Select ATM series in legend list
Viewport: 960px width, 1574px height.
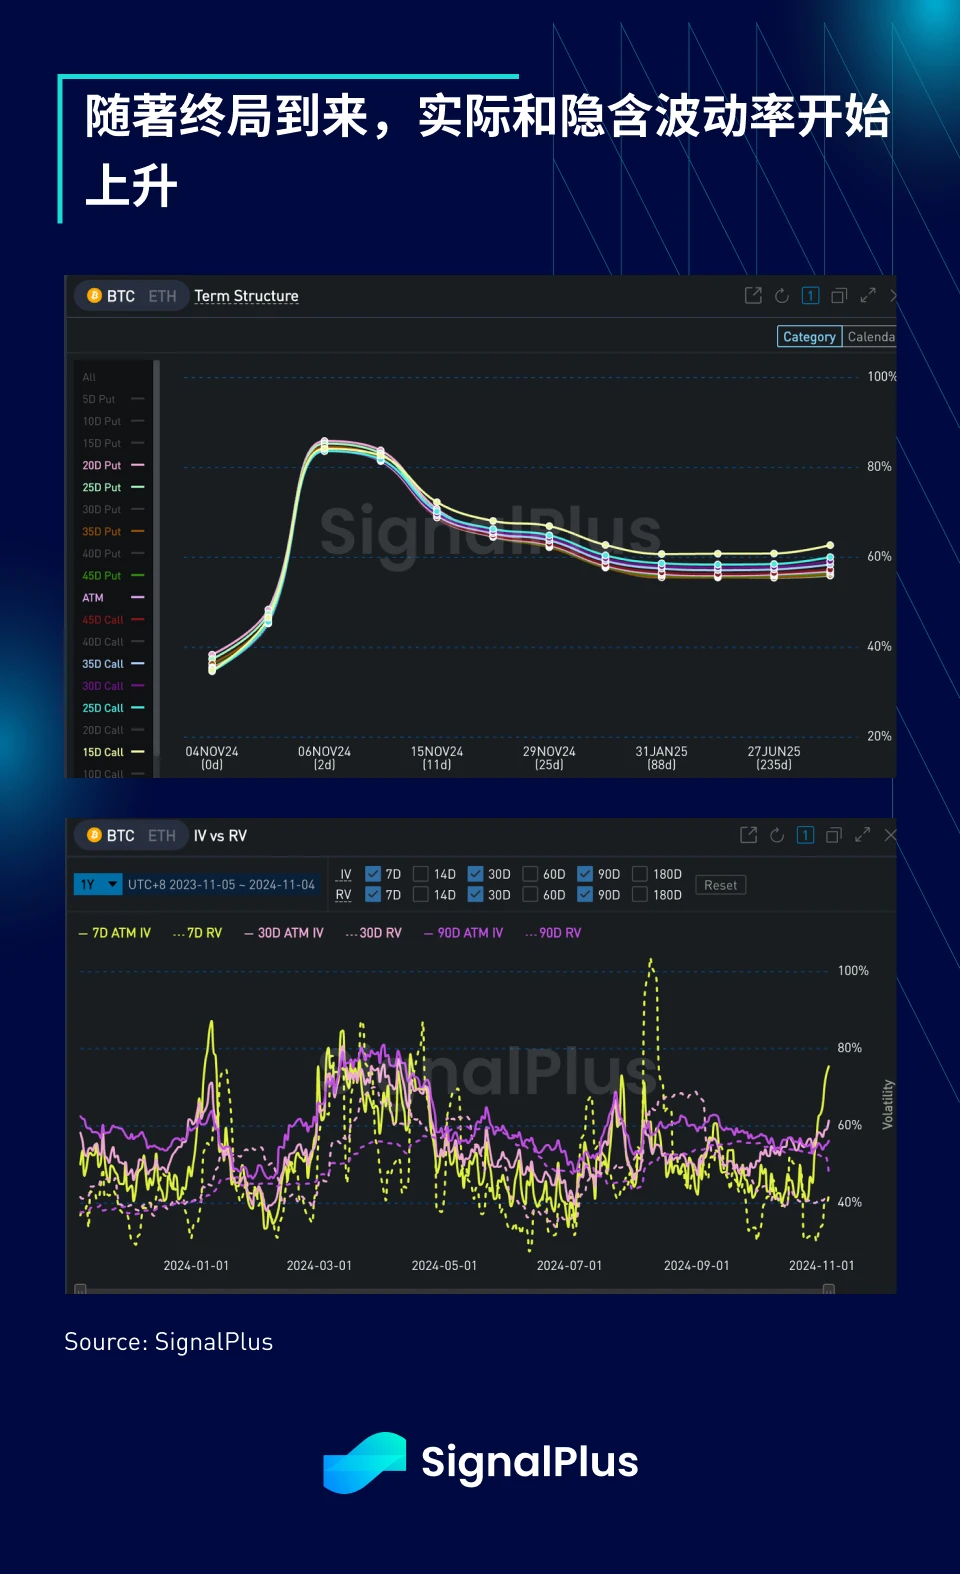(93, 598)
